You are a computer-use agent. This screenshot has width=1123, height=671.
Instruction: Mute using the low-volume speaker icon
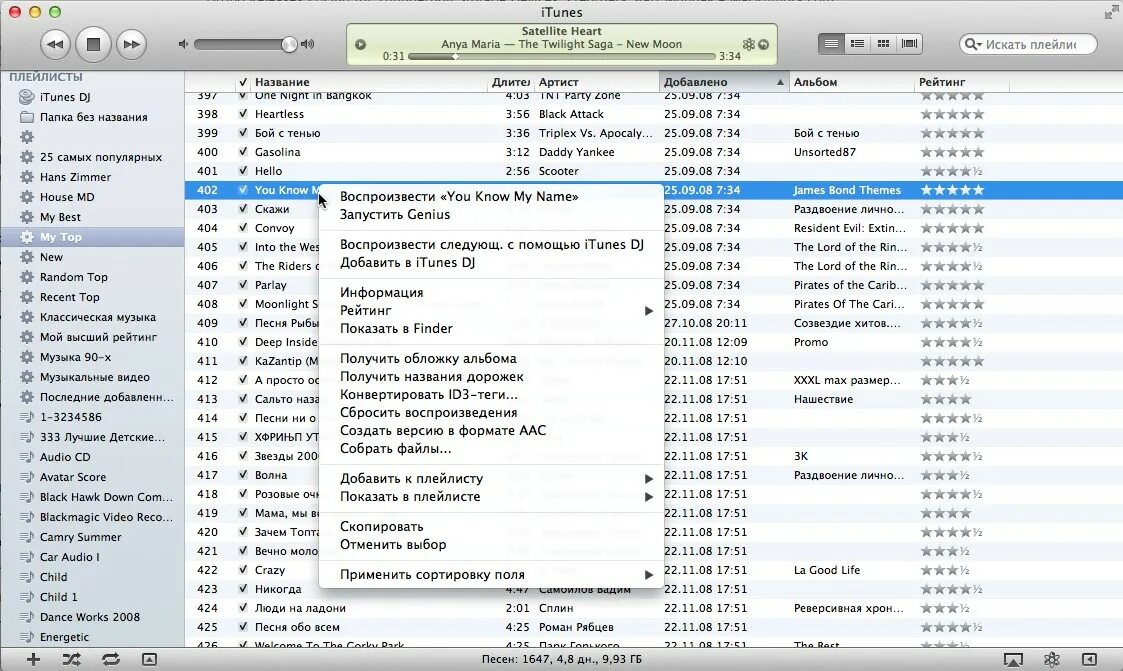[x=183, y=44]
